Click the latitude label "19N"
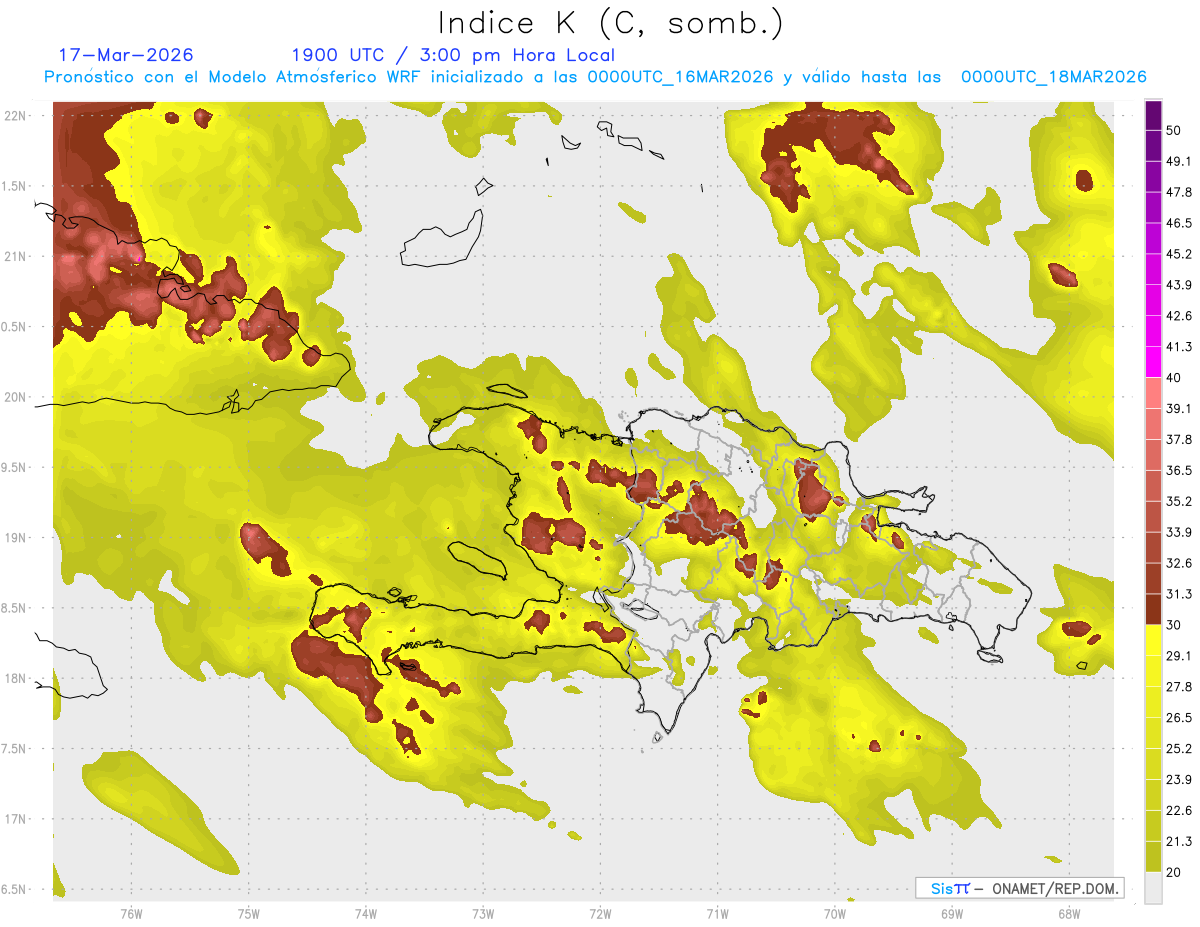The width and height of the screenshot is (1200, 927). (x=15, y=538)
